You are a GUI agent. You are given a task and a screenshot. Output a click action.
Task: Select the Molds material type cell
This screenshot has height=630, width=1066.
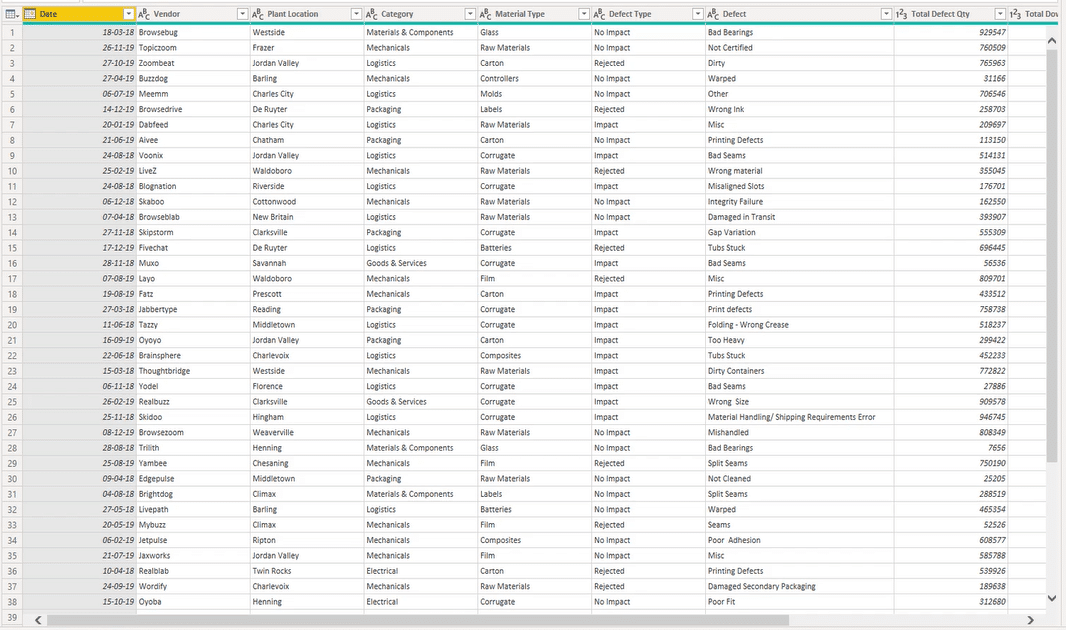point(534,94)
